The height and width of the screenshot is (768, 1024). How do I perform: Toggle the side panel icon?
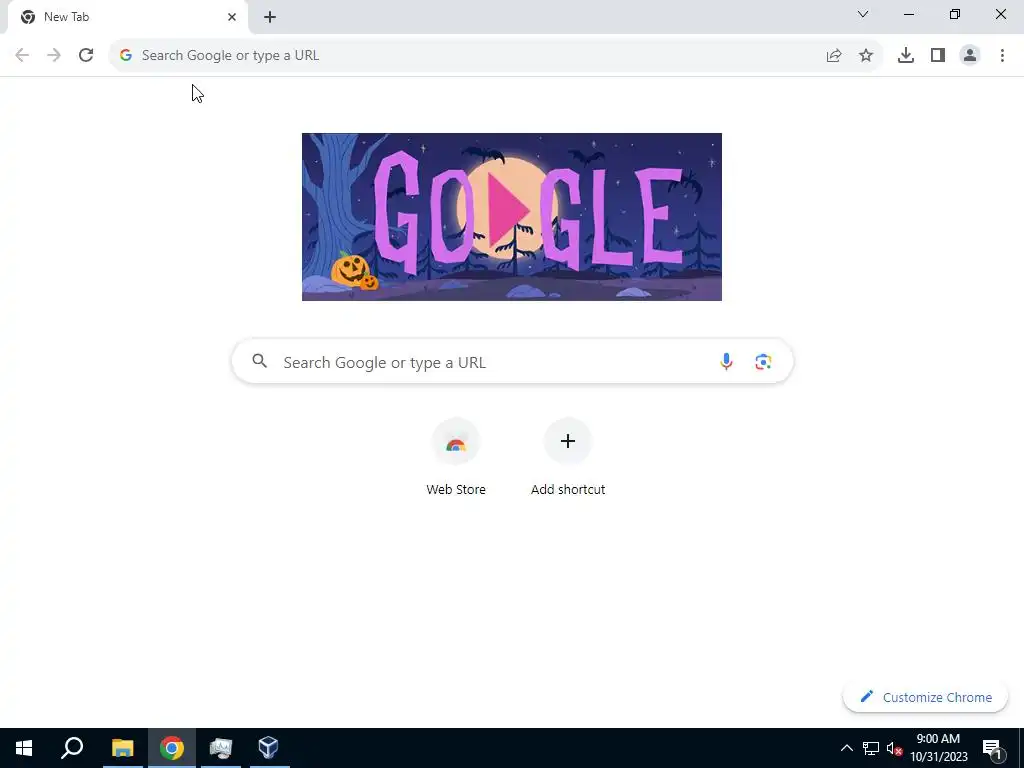938,56
